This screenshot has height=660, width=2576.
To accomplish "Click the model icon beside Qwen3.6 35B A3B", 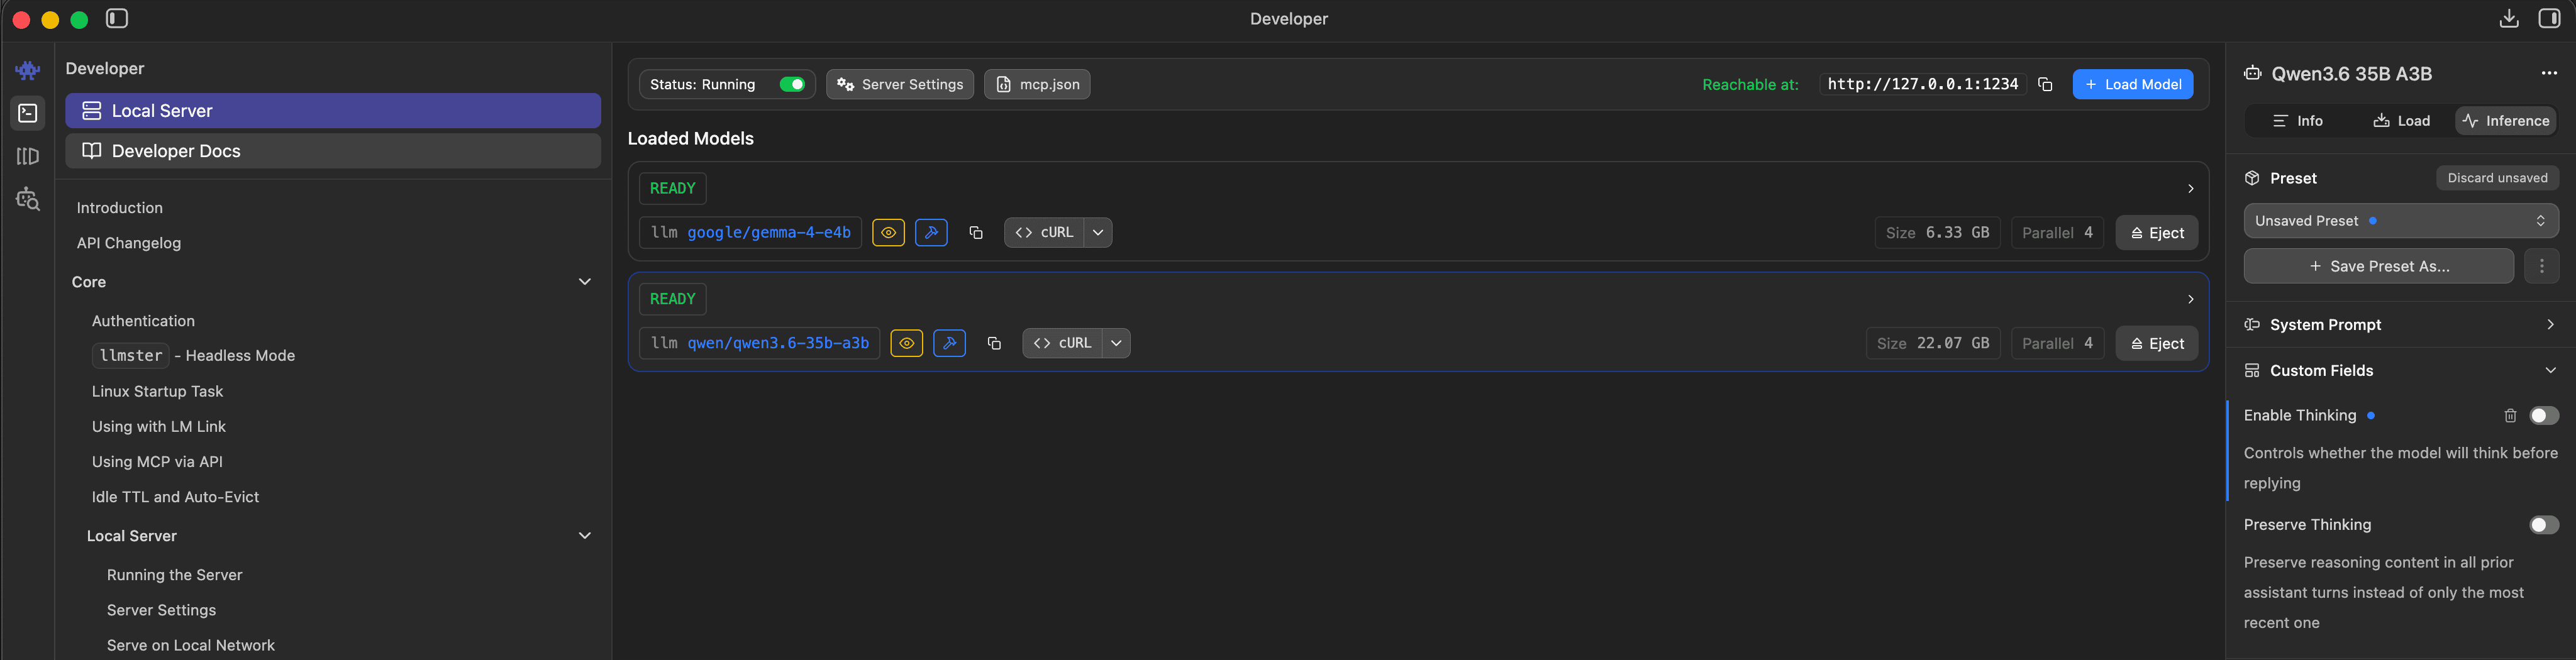I will (x=2252, y=73).
